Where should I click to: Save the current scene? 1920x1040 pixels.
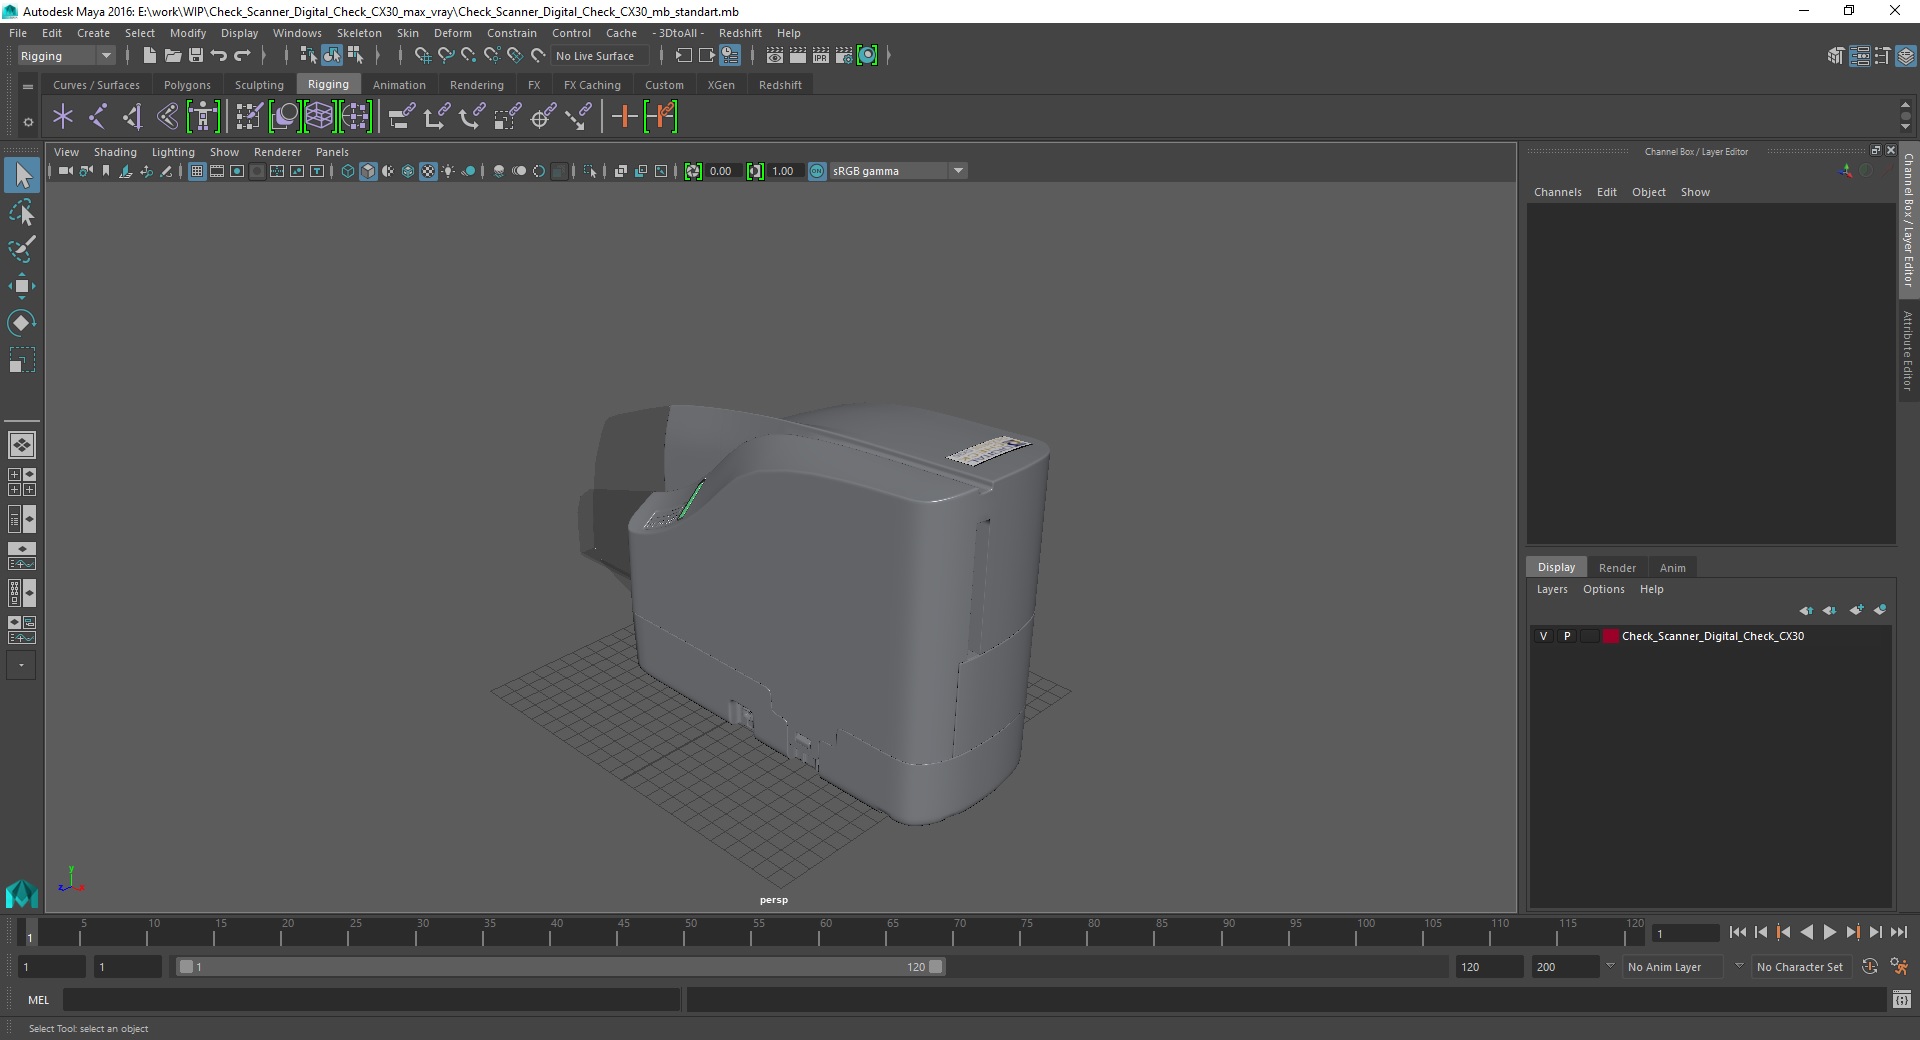pyautogui.click(x=196, y=56)
